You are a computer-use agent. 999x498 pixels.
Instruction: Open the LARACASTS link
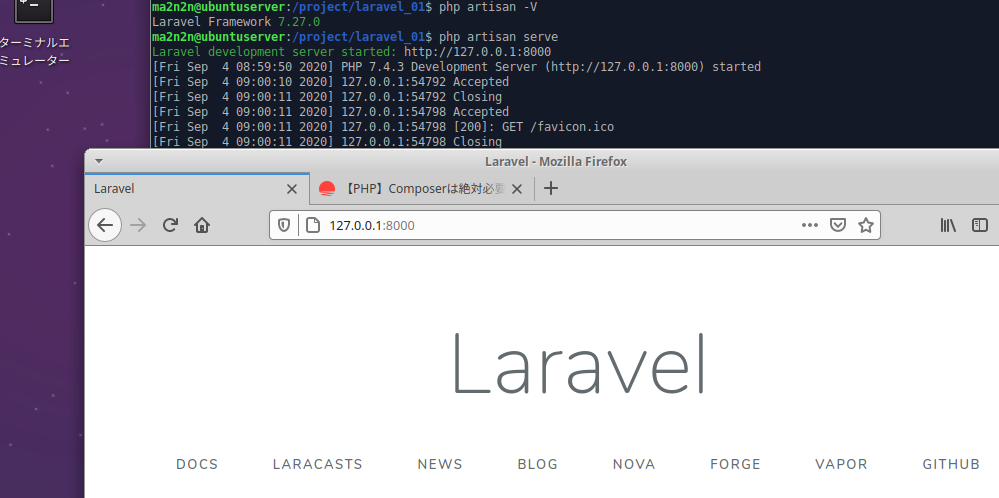318,464
